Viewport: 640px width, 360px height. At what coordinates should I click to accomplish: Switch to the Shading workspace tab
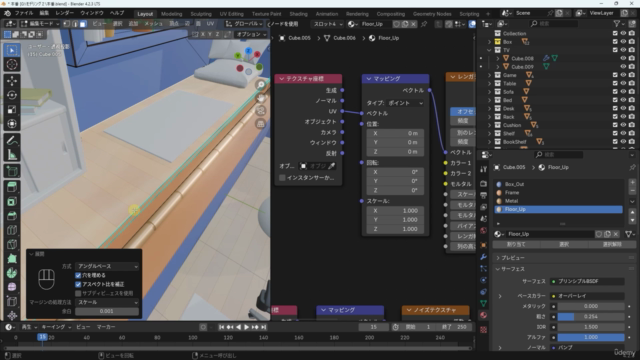(298, 14)
